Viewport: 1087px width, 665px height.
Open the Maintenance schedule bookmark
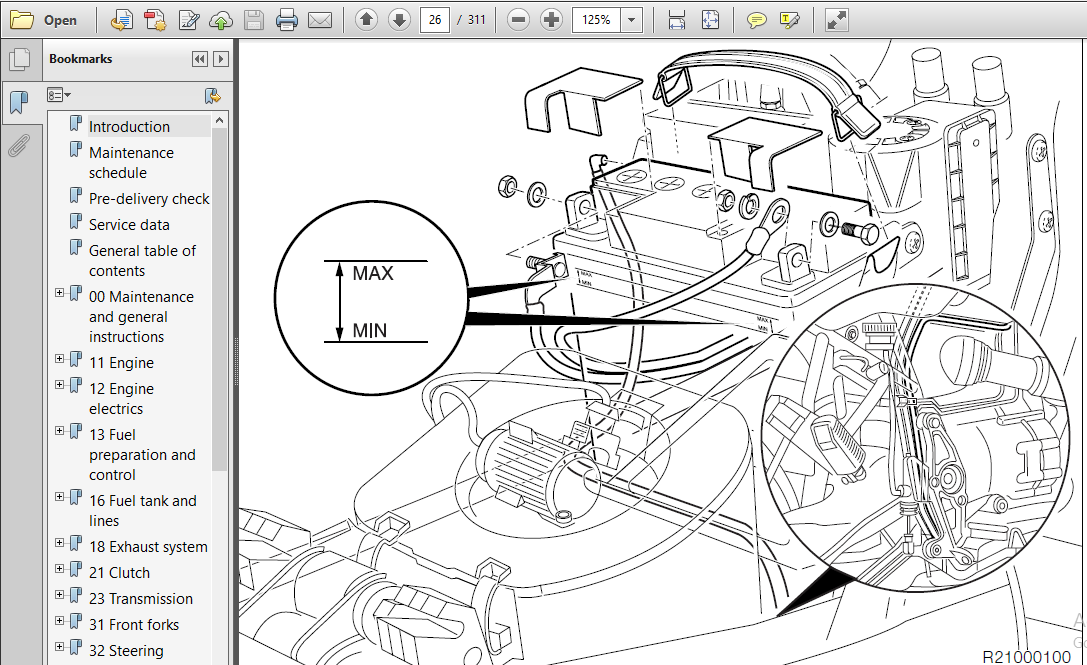point(131,163)
